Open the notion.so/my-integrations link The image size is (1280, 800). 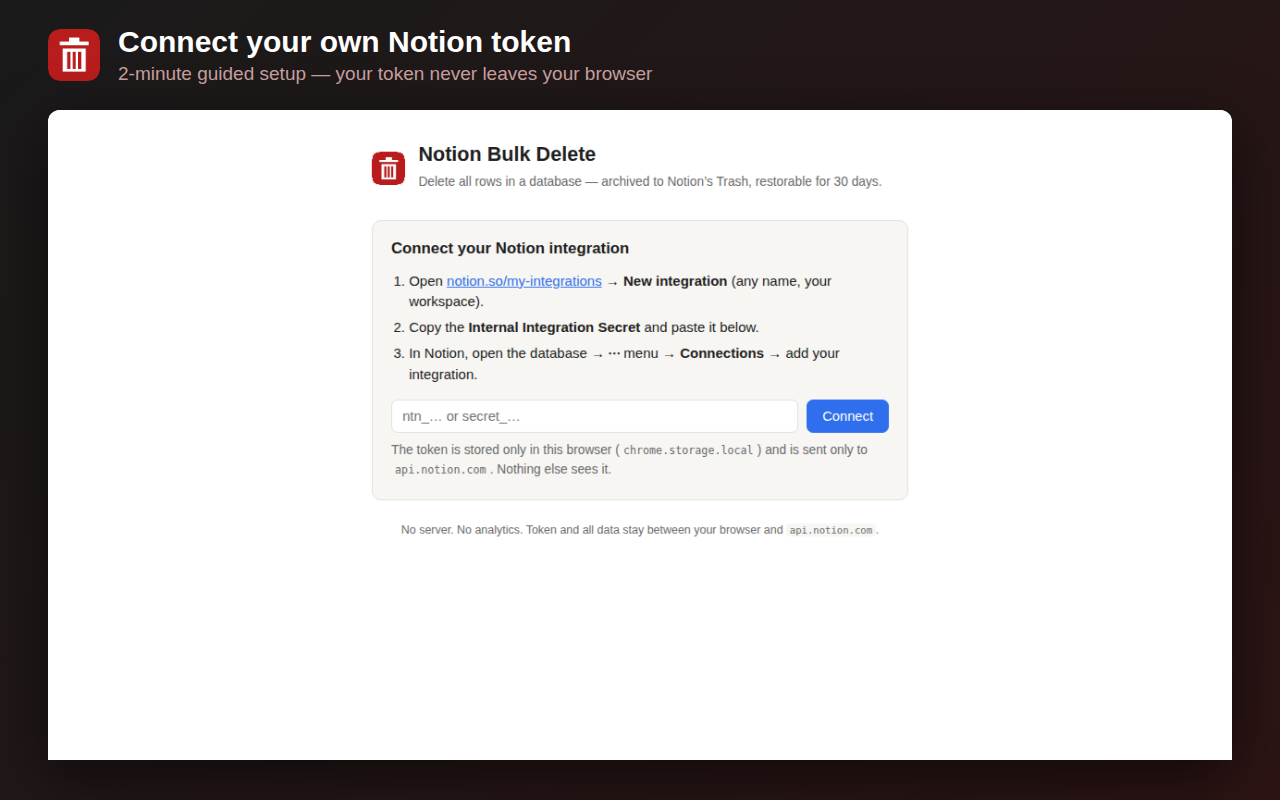524,281
